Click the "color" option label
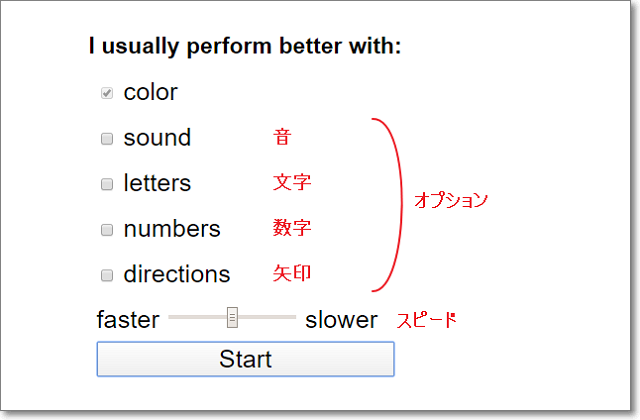 click(150, 93)
